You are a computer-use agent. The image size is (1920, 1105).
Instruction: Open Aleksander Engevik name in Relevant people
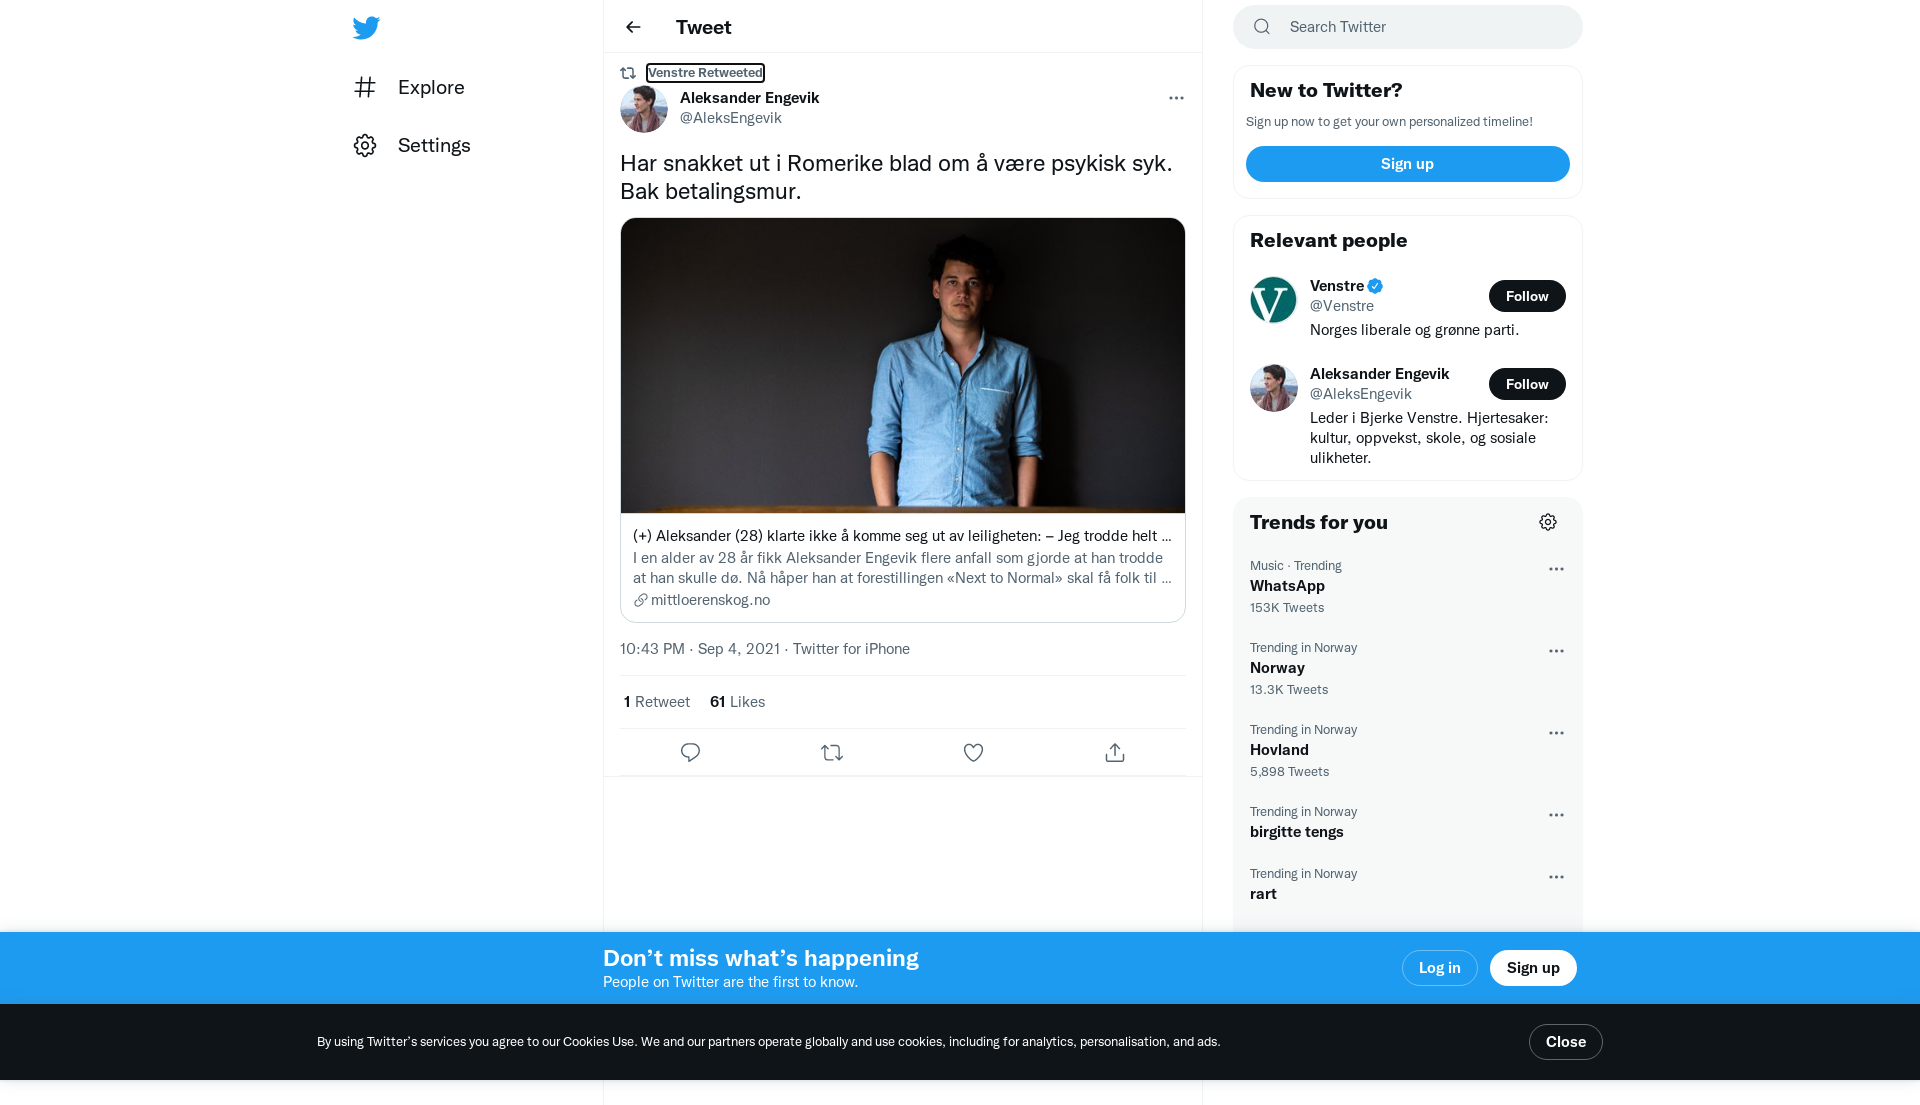(1379, 374)
